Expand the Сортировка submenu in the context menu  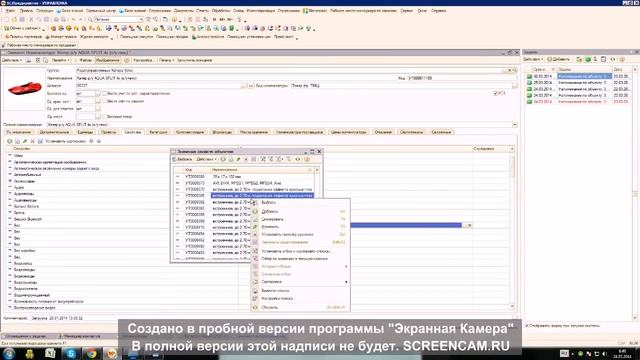point(300,282)
